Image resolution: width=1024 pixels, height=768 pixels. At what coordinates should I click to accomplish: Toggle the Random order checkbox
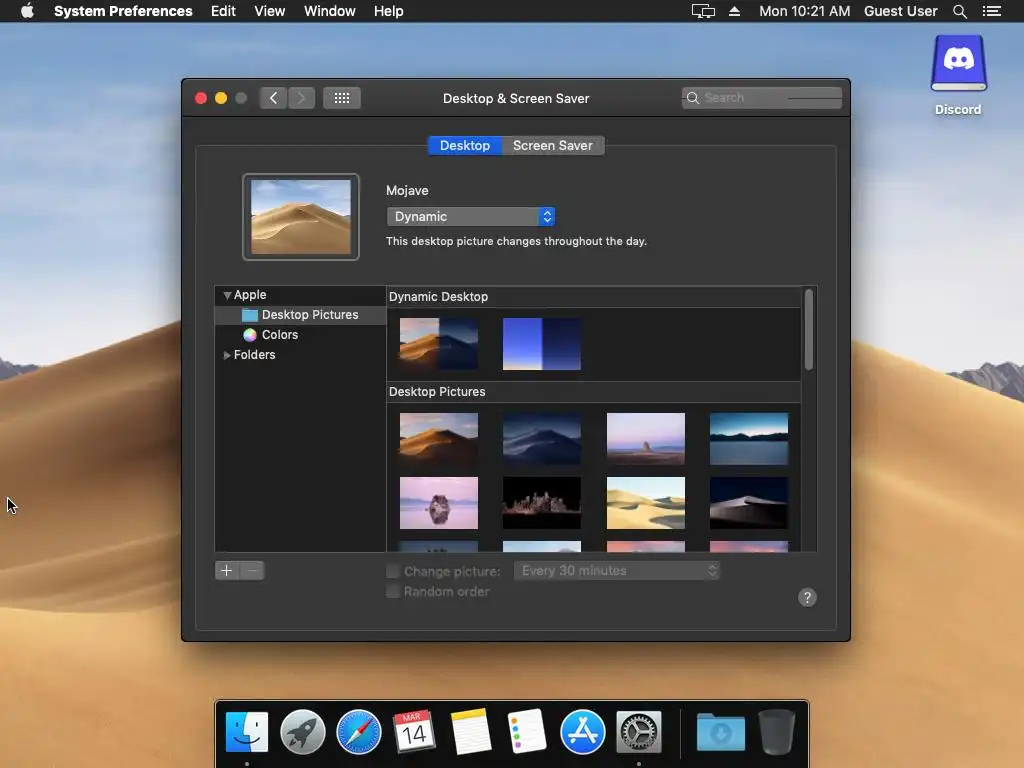392,591
